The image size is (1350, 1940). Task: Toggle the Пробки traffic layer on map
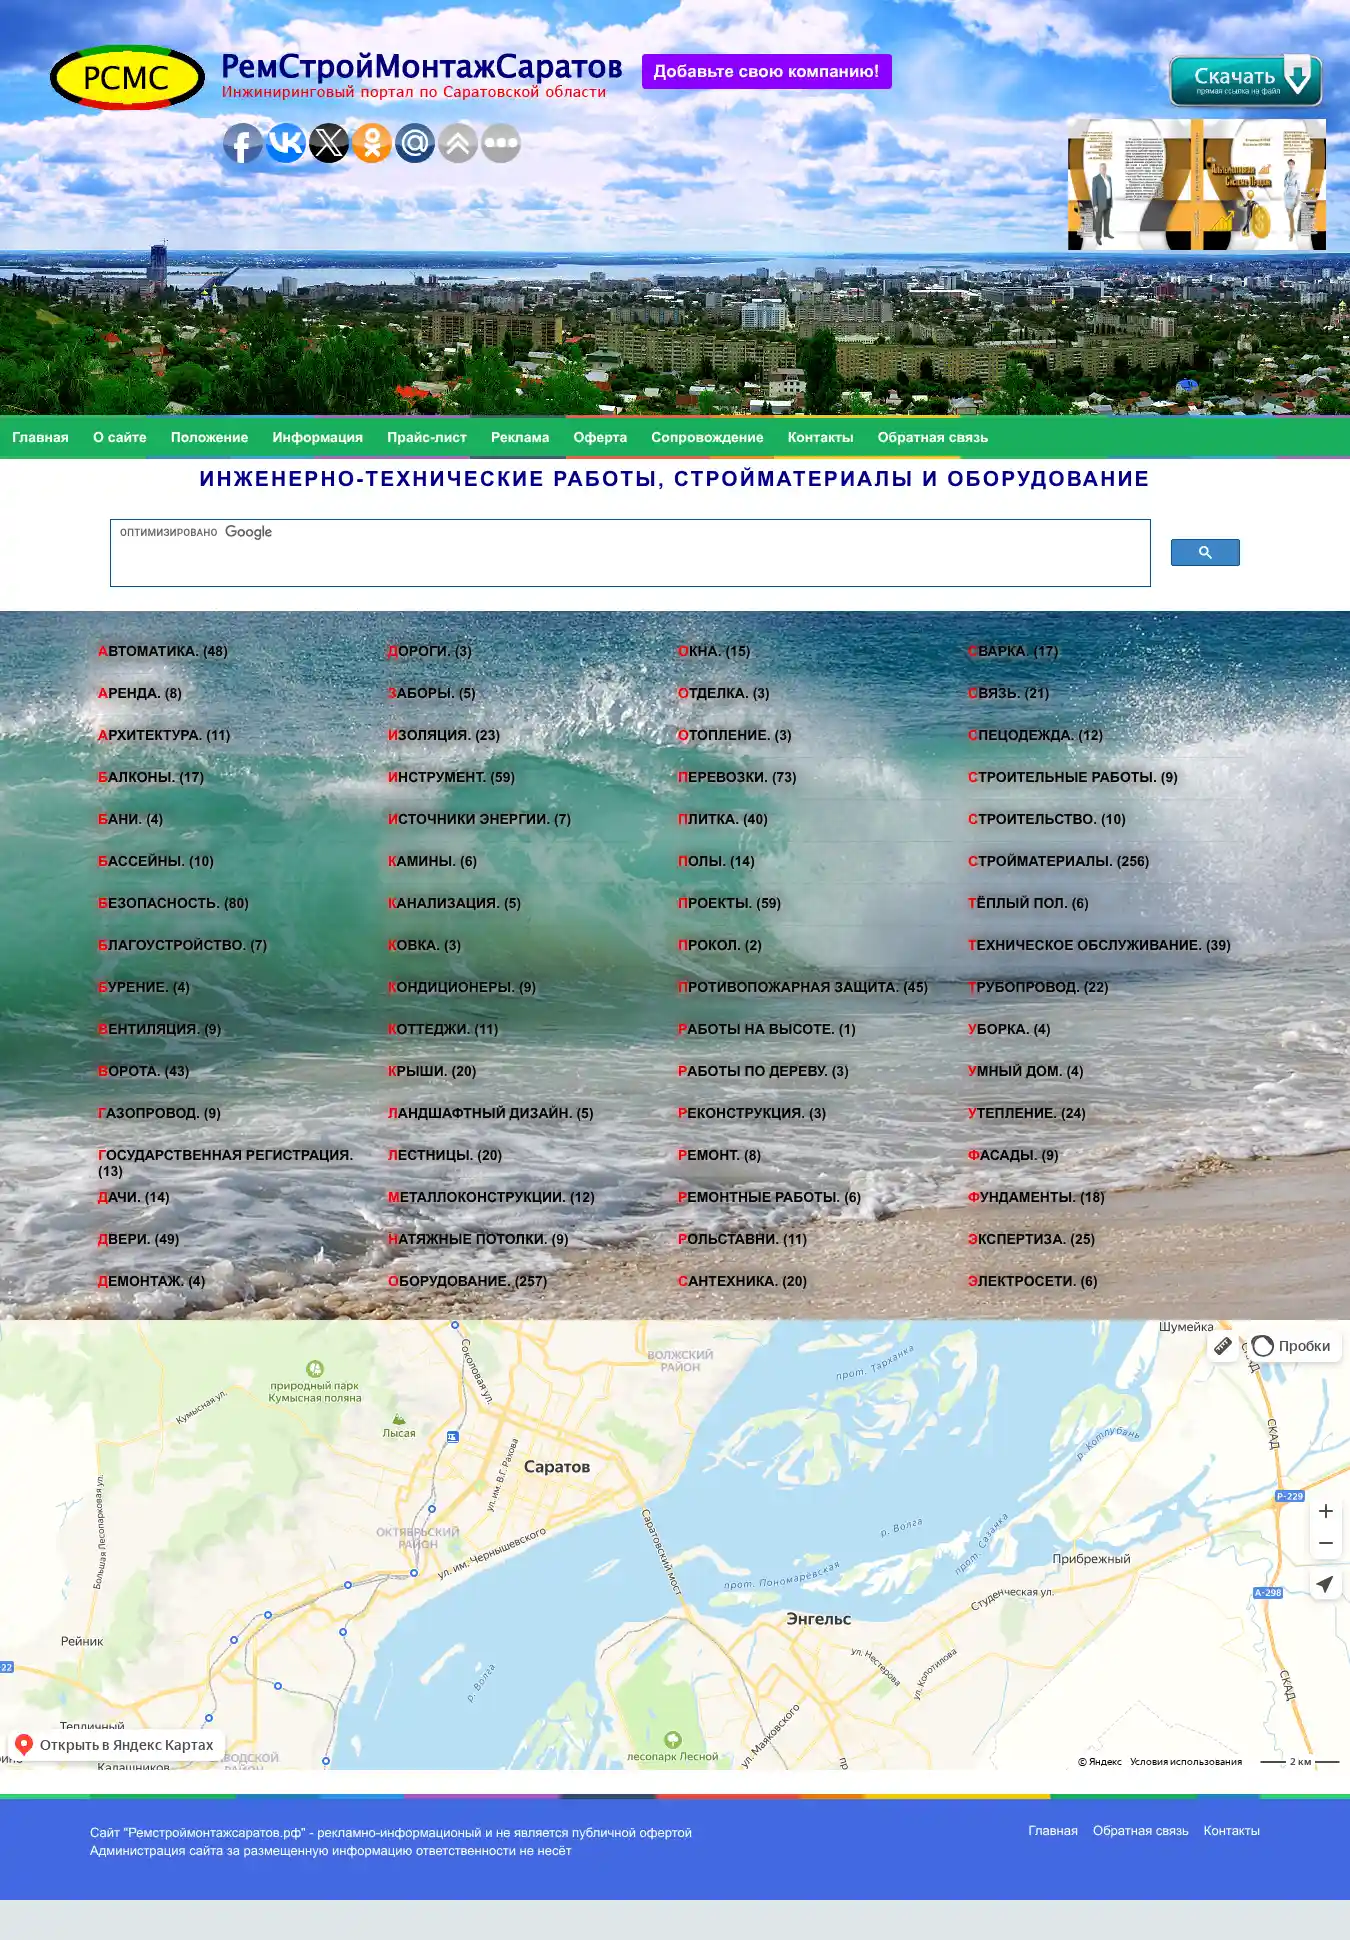[1292, 1346]
